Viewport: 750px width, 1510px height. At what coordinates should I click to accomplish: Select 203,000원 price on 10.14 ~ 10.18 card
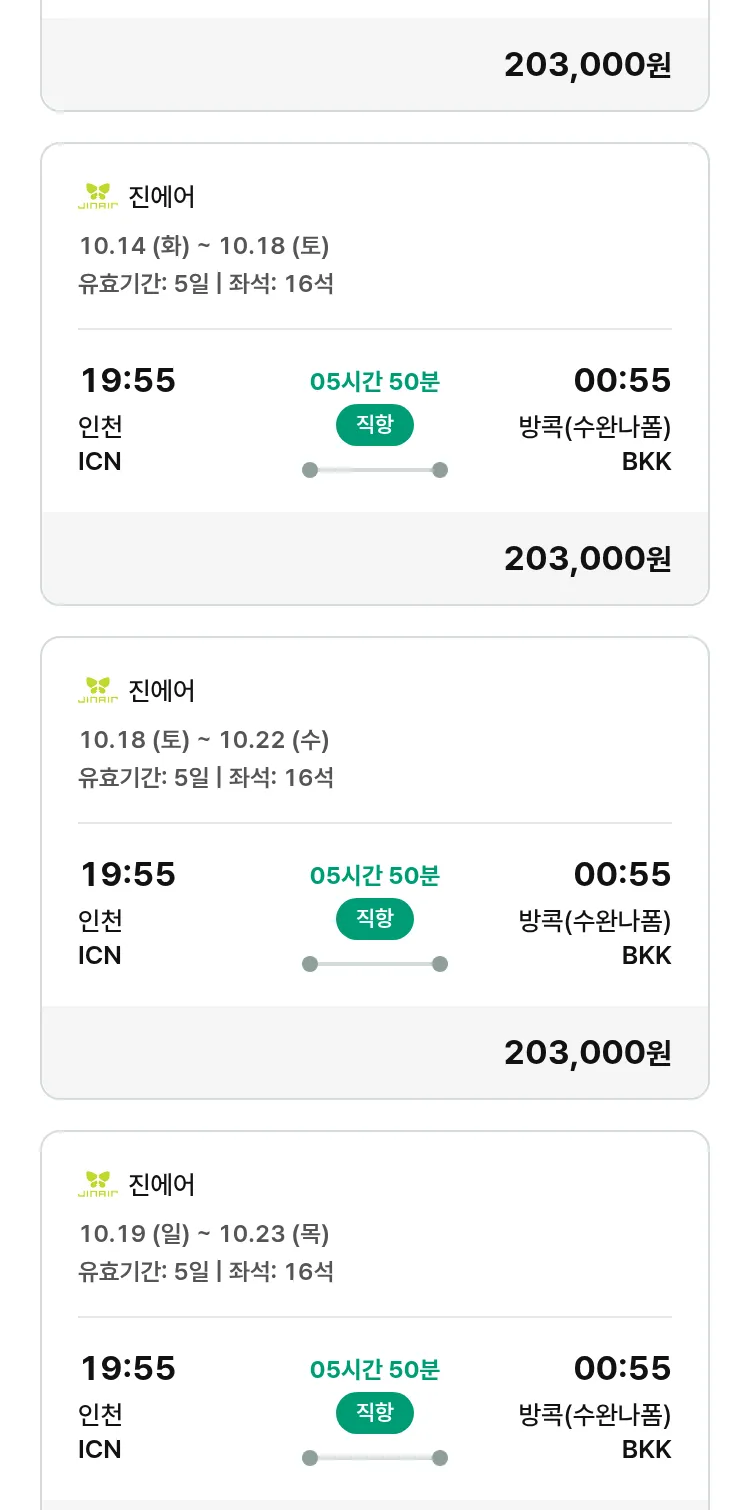point(587,558)
